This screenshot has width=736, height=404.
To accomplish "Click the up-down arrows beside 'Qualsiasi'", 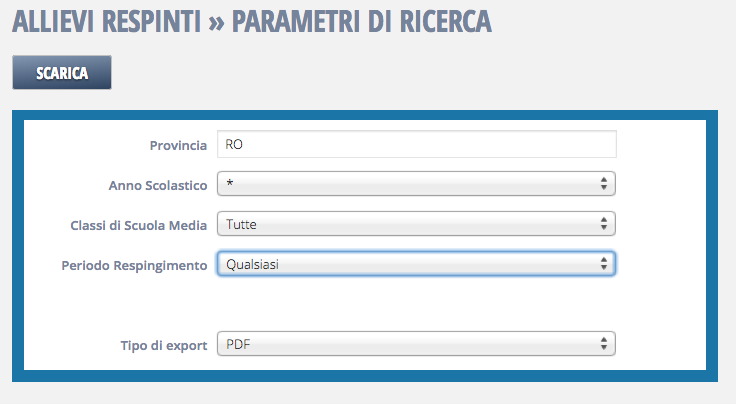I will (604, 264).
